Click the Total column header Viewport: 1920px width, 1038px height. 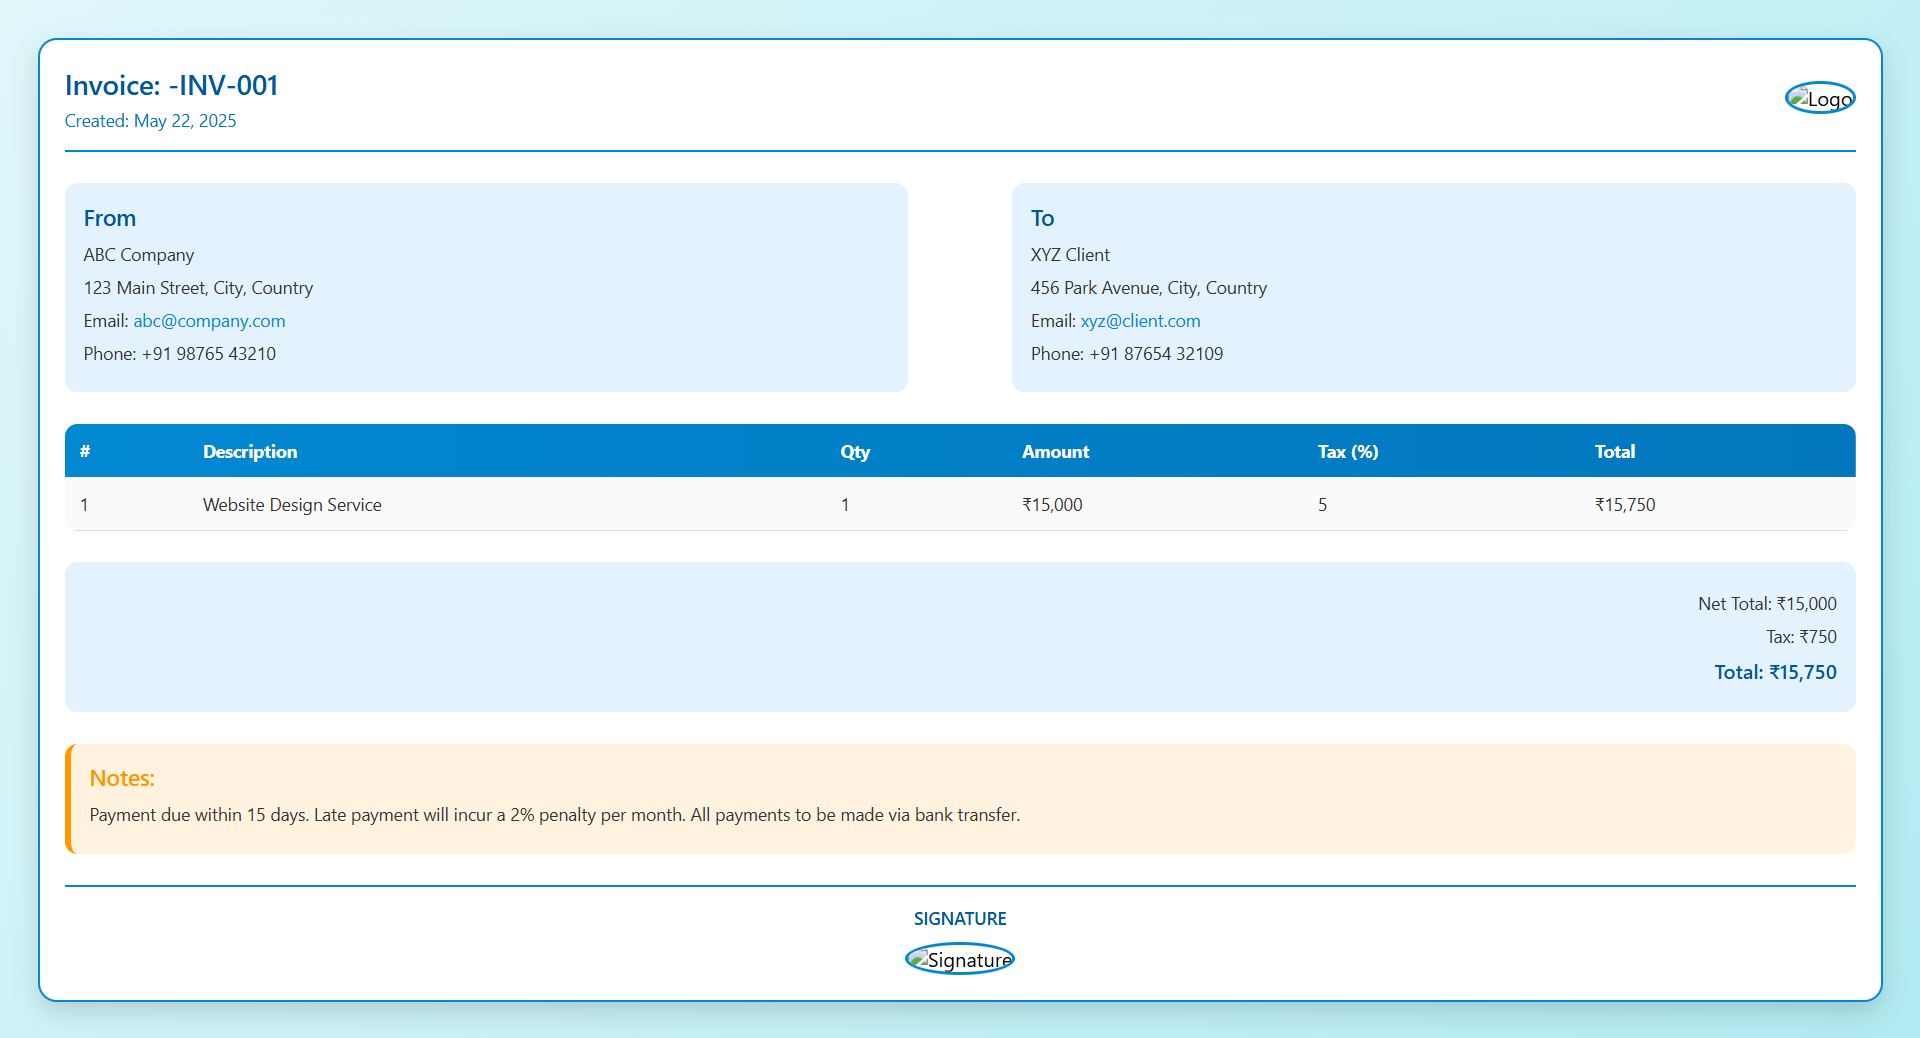pos(1614,452)
